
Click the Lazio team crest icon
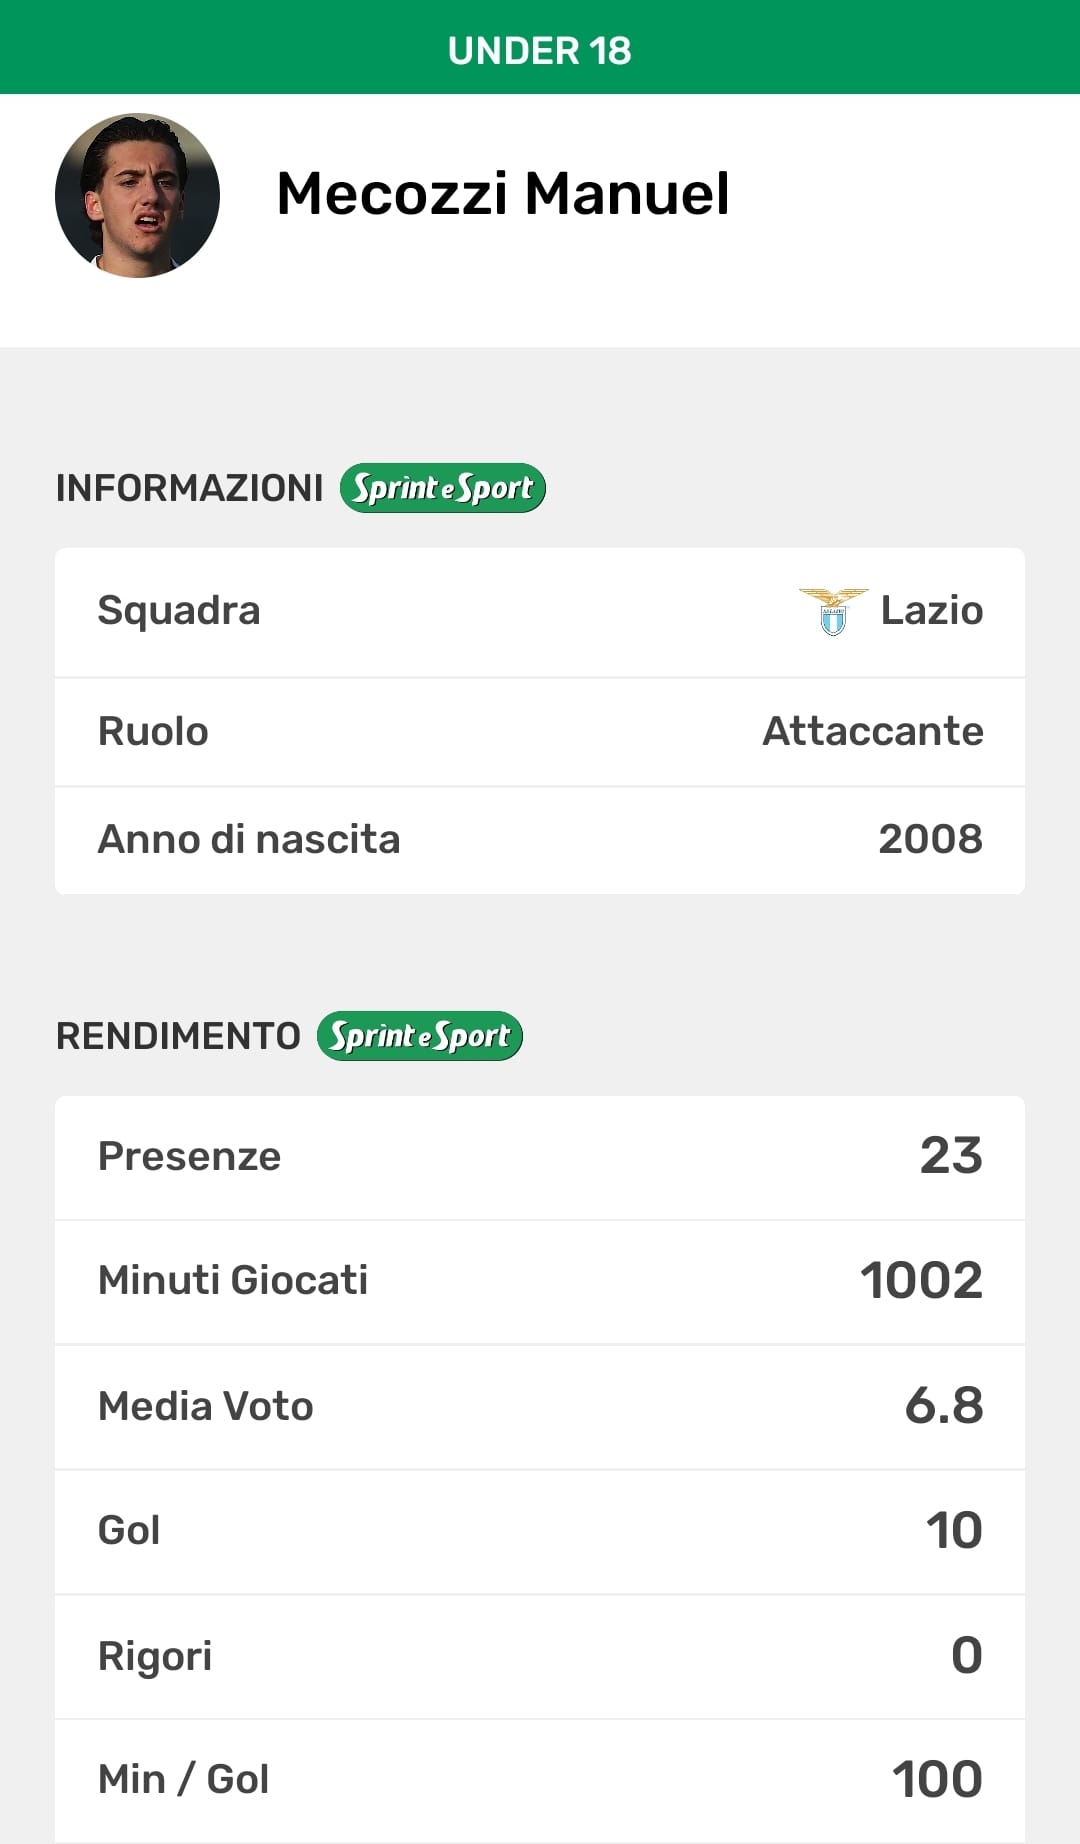point(833,611)
